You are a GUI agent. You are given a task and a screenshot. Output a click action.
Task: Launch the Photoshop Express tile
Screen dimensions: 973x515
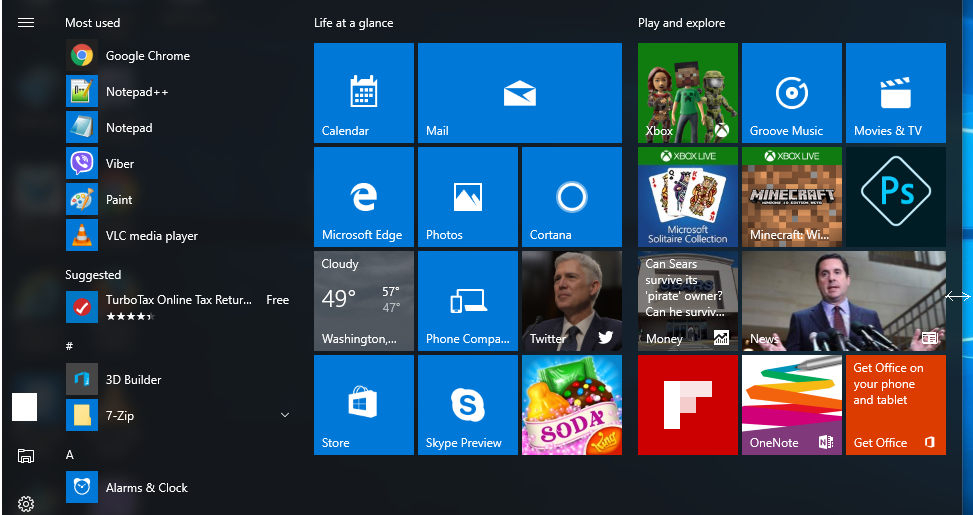896,197
